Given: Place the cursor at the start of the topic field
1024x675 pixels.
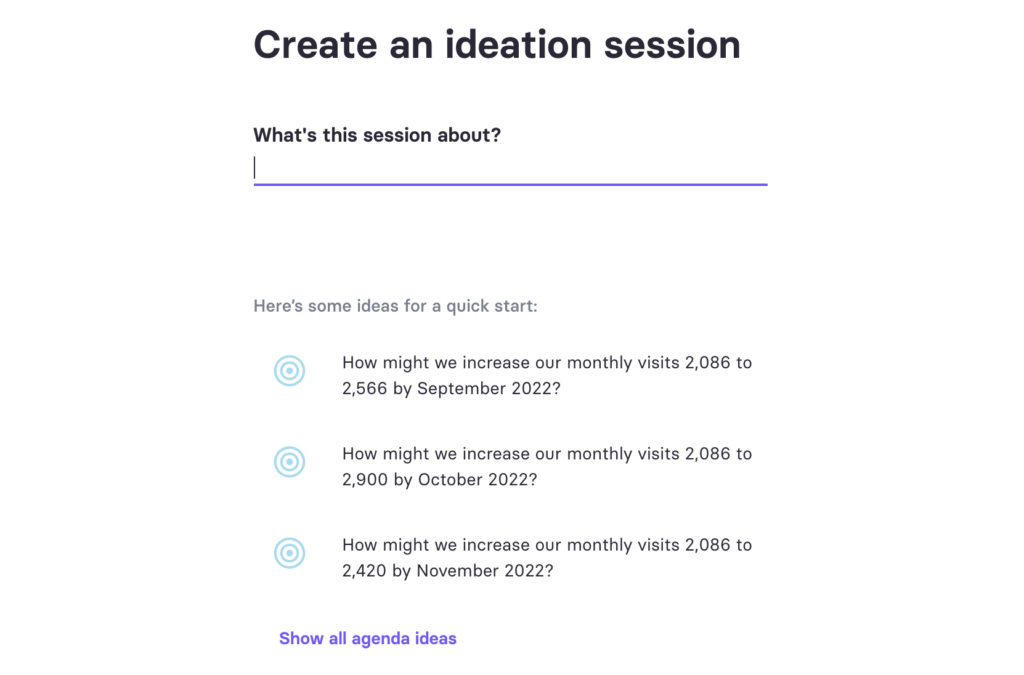Looking at the screenshot, I should 255,168.
